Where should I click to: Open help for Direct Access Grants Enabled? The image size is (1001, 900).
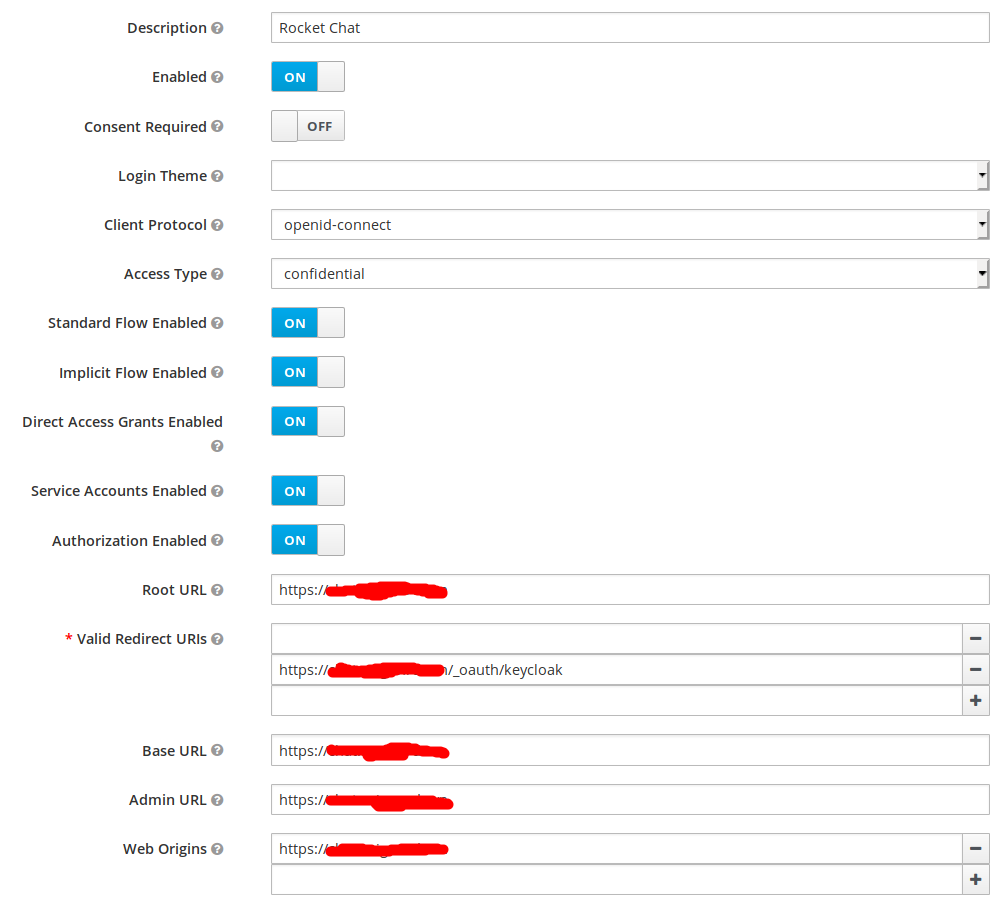[216, 446]
